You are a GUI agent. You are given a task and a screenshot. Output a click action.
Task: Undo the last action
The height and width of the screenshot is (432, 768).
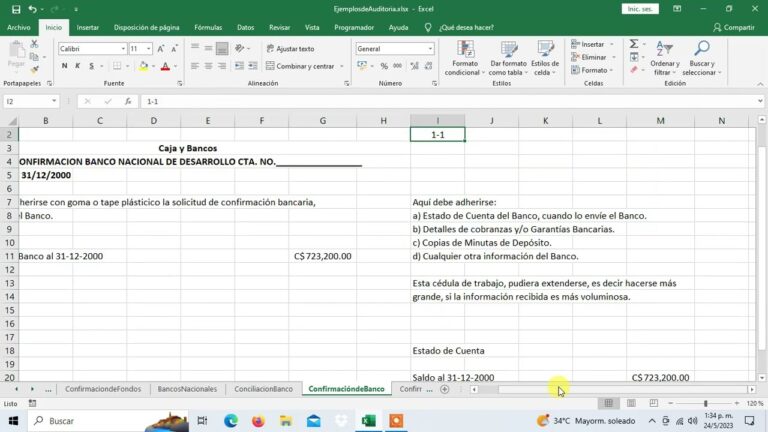click(x=32, y=9)
